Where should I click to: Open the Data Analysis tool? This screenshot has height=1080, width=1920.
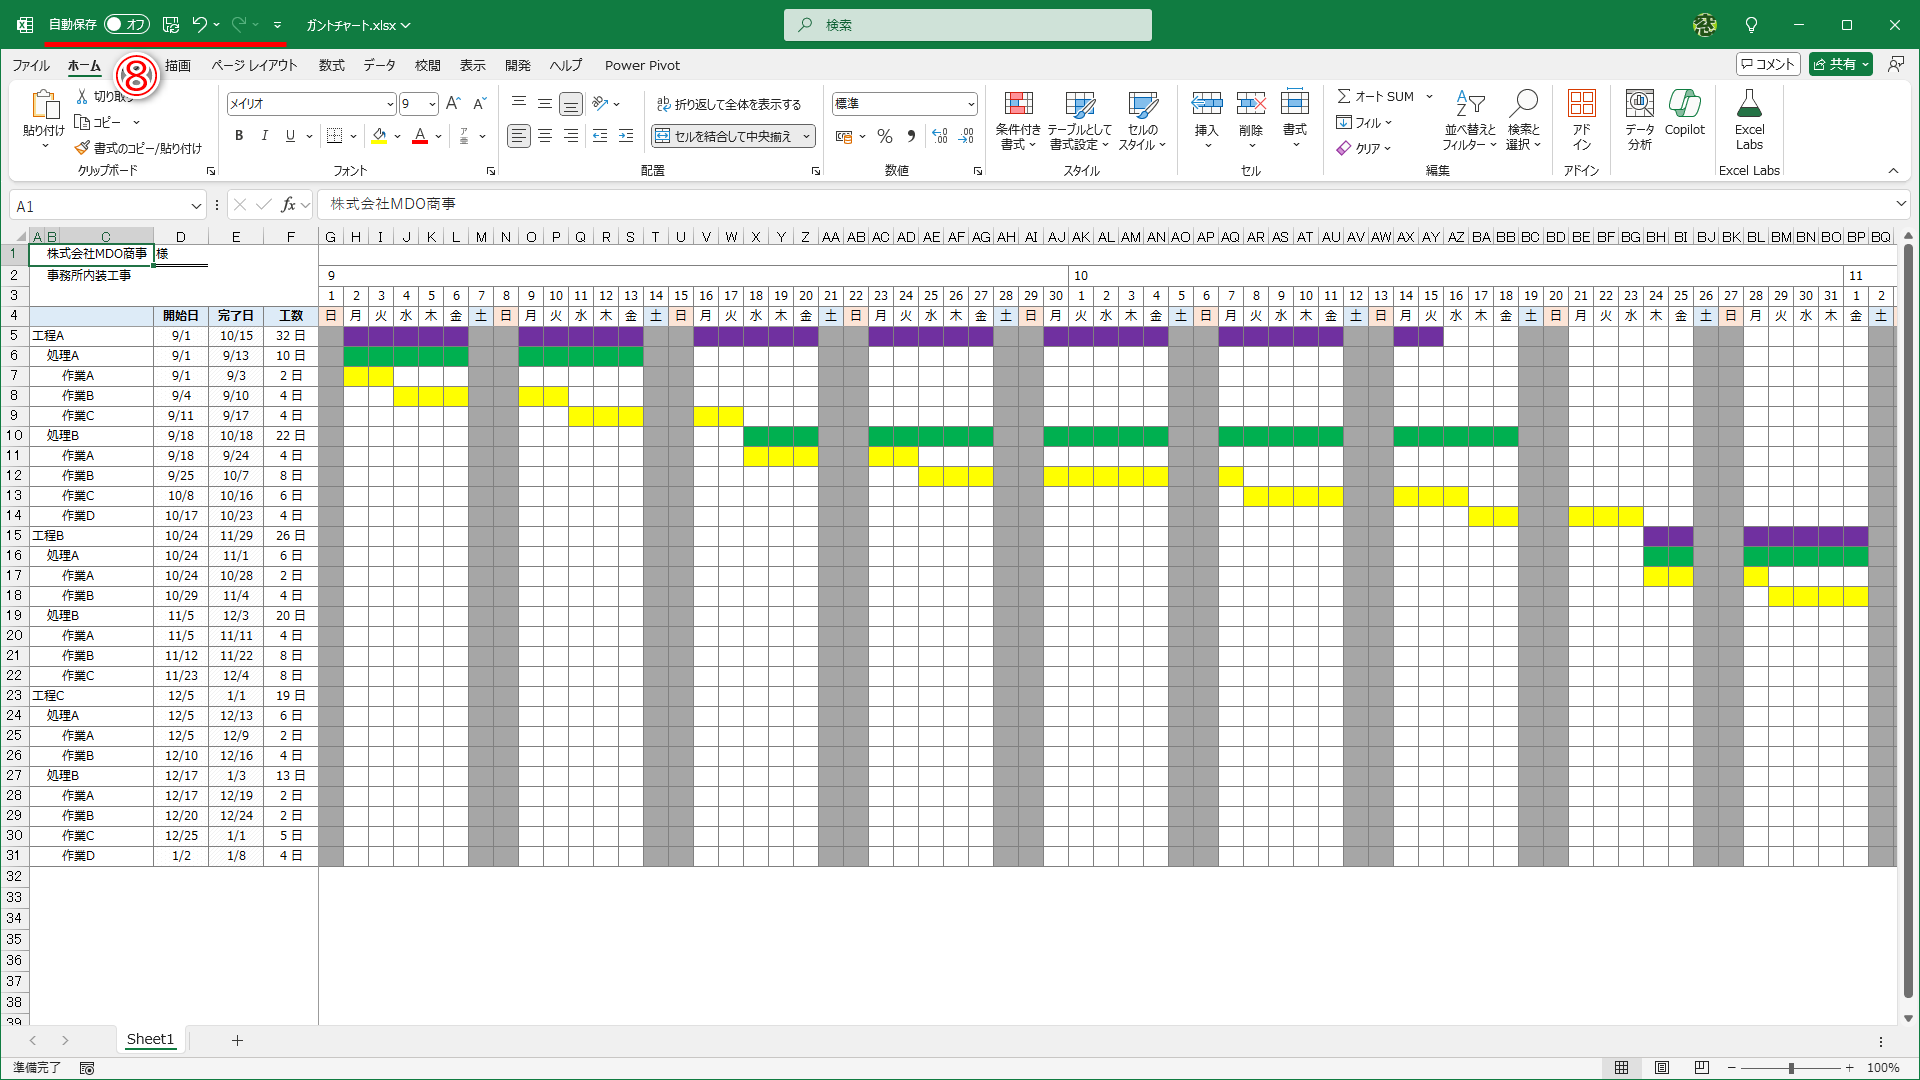1639,105
